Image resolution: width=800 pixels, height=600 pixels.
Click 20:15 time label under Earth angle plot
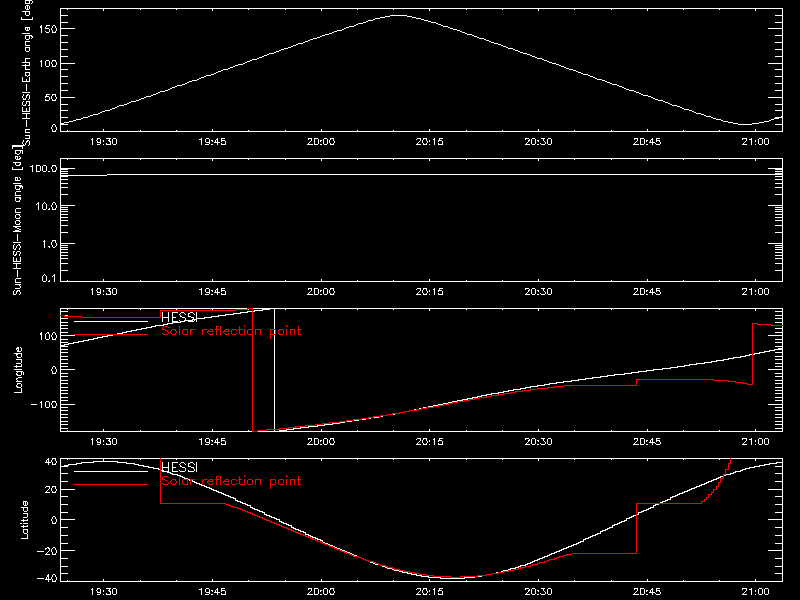(x=430, y=142)
